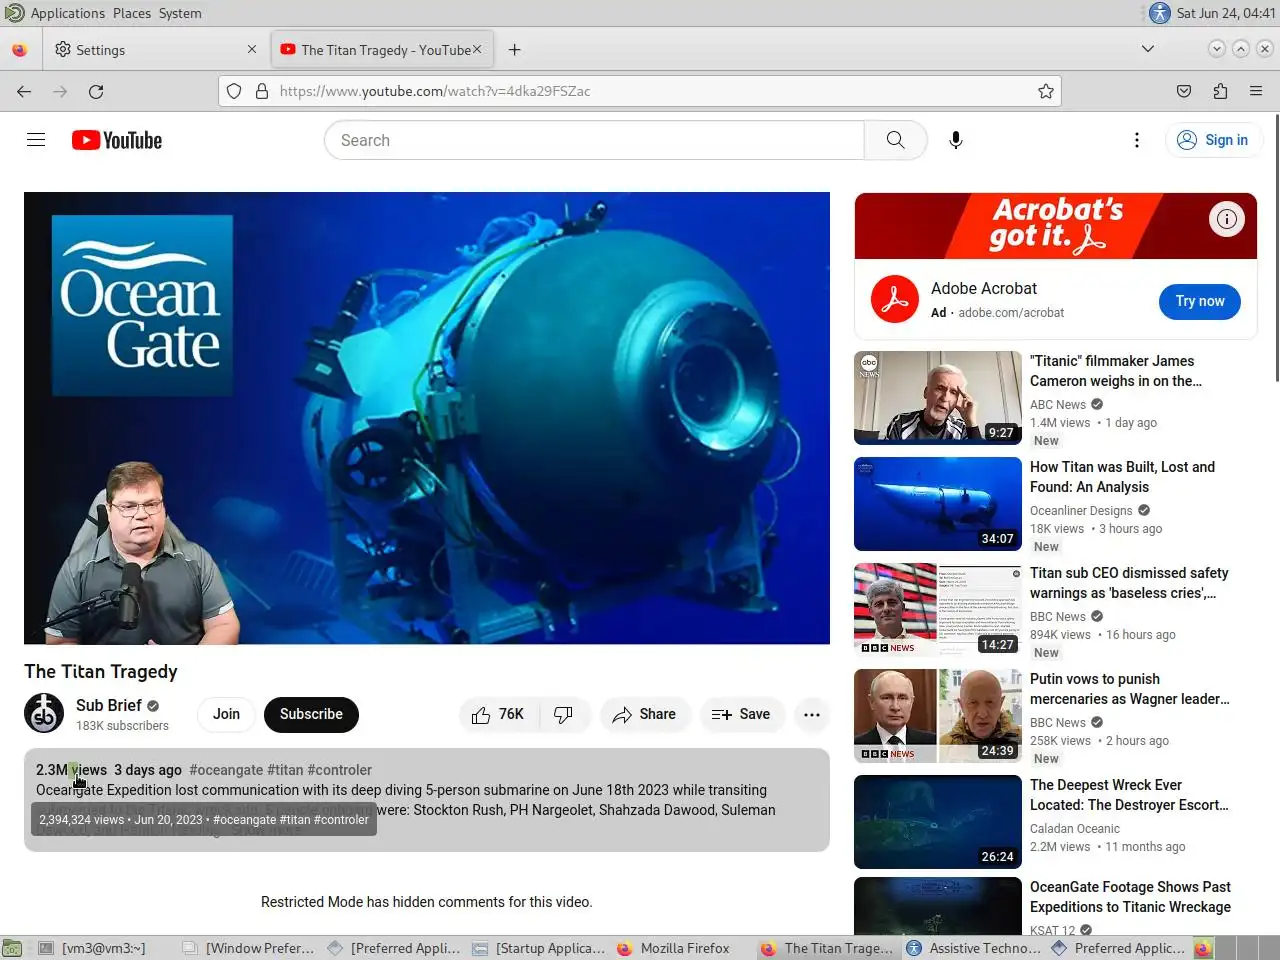Save the video to a playlist
This screenshot has height=960, width=1280.
pos(741,714)
